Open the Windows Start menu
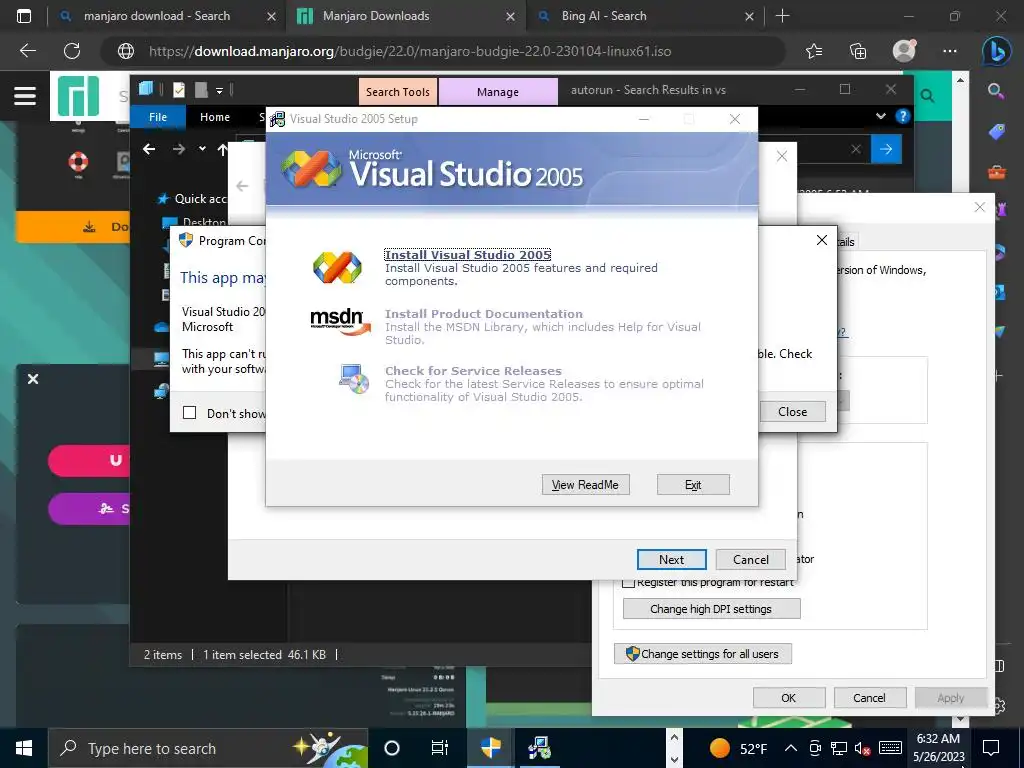 [24, 748]
